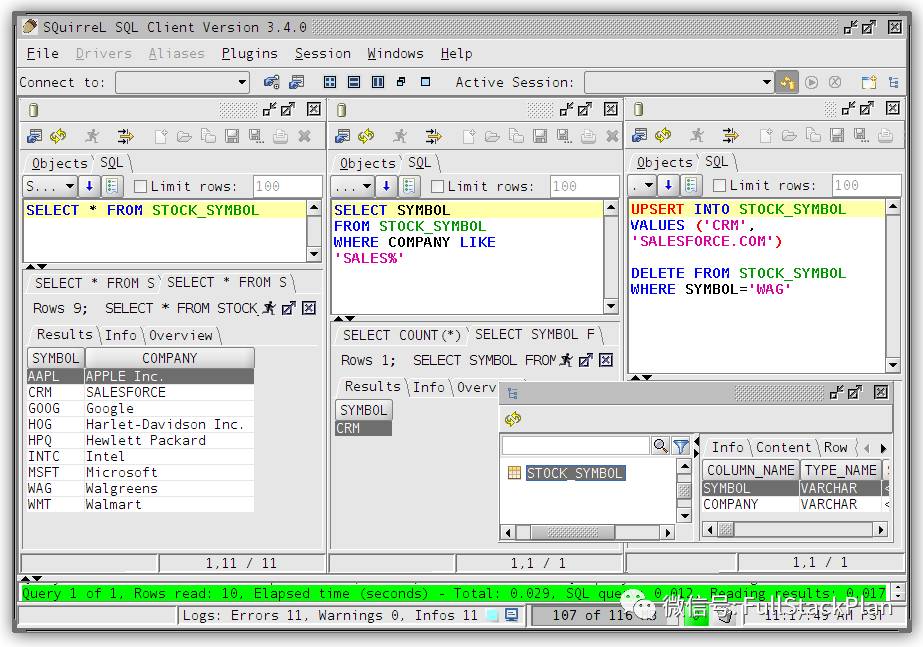Click the magnifier find icon in object tree
This screenshot has height=647, width=923.
coord(661,445)
